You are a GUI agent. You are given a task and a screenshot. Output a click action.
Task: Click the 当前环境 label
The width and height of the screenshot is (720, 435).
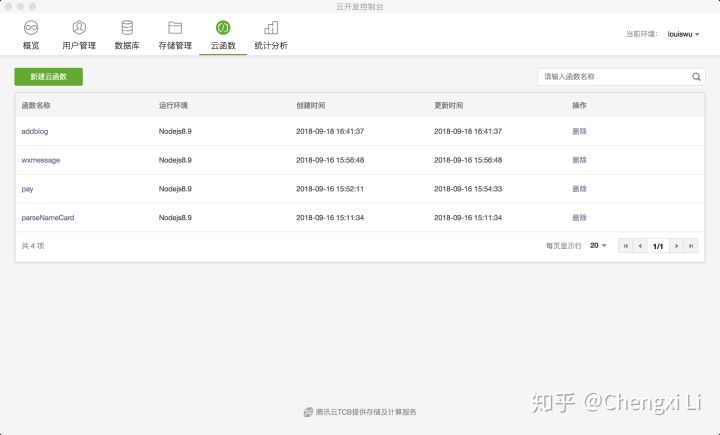click(641, 34)
